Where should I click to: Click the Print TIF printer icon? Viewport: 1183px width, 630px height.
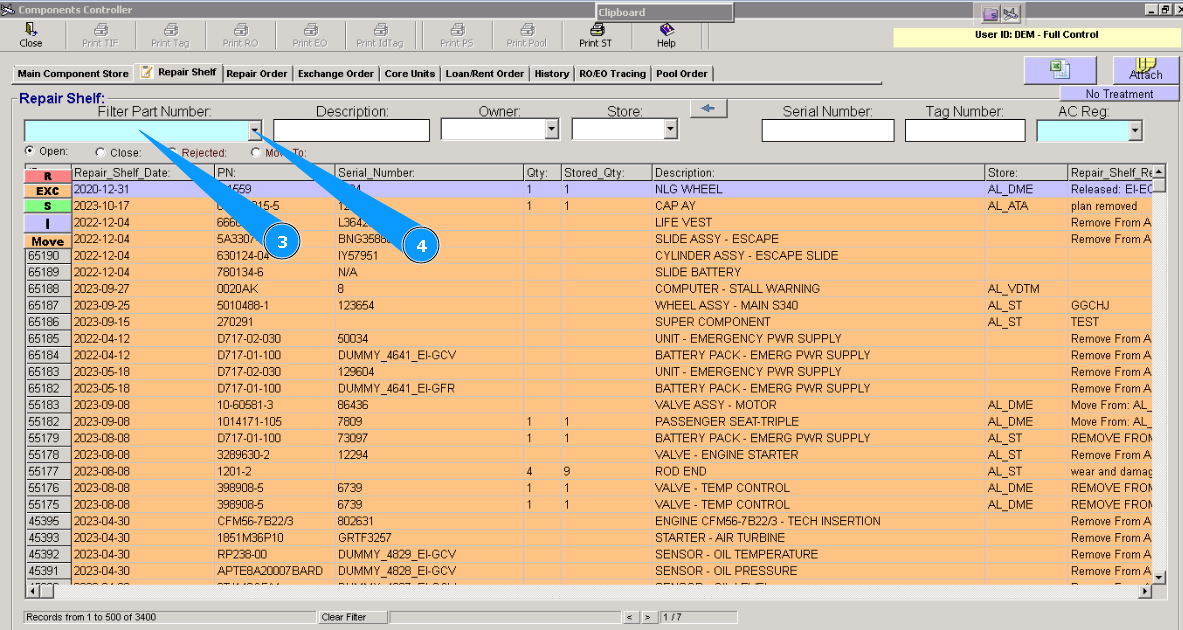point(100,29)
